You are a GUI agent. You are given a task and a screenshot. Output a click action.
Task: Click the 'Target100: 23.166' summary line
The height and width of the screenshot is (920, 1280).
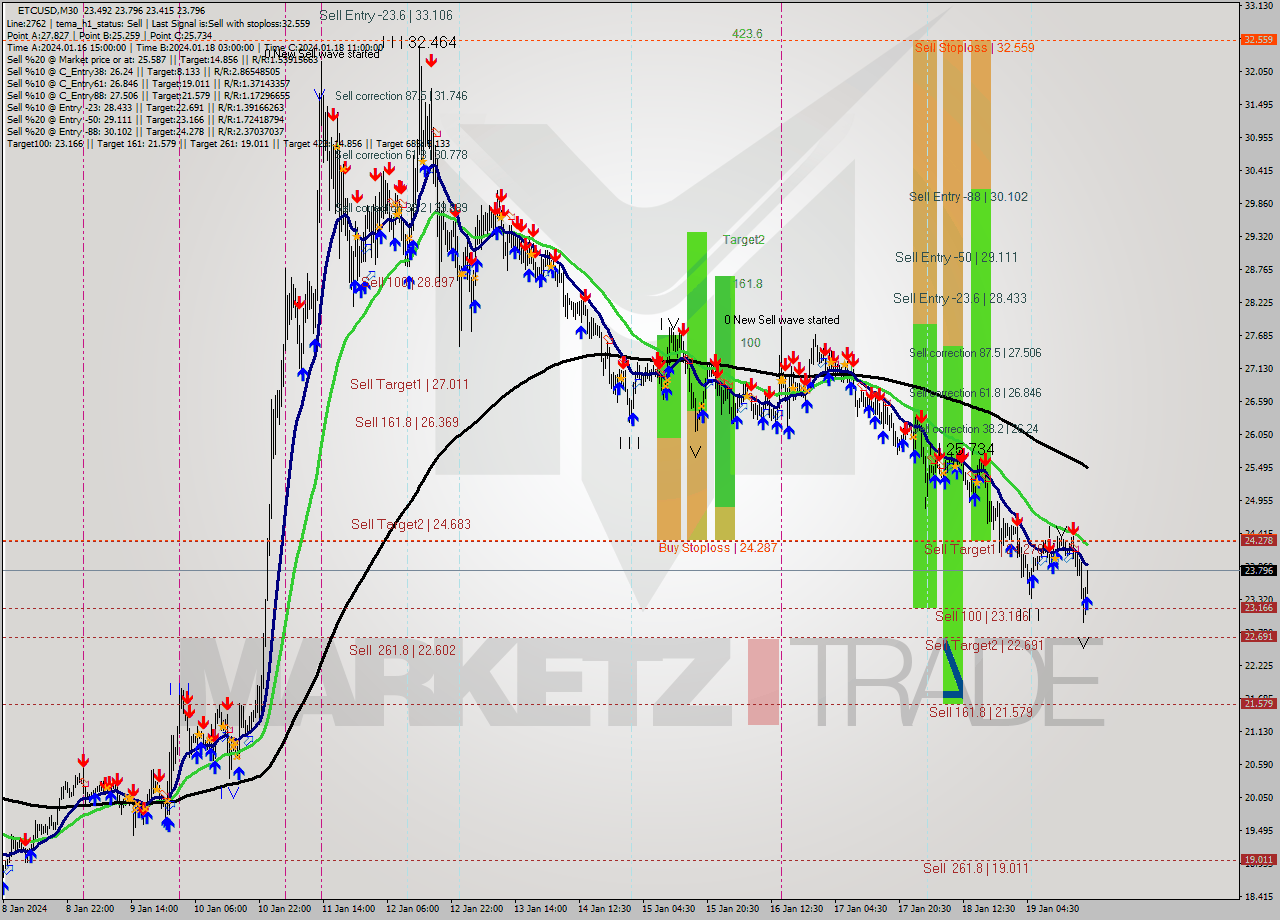pos(228,143)
